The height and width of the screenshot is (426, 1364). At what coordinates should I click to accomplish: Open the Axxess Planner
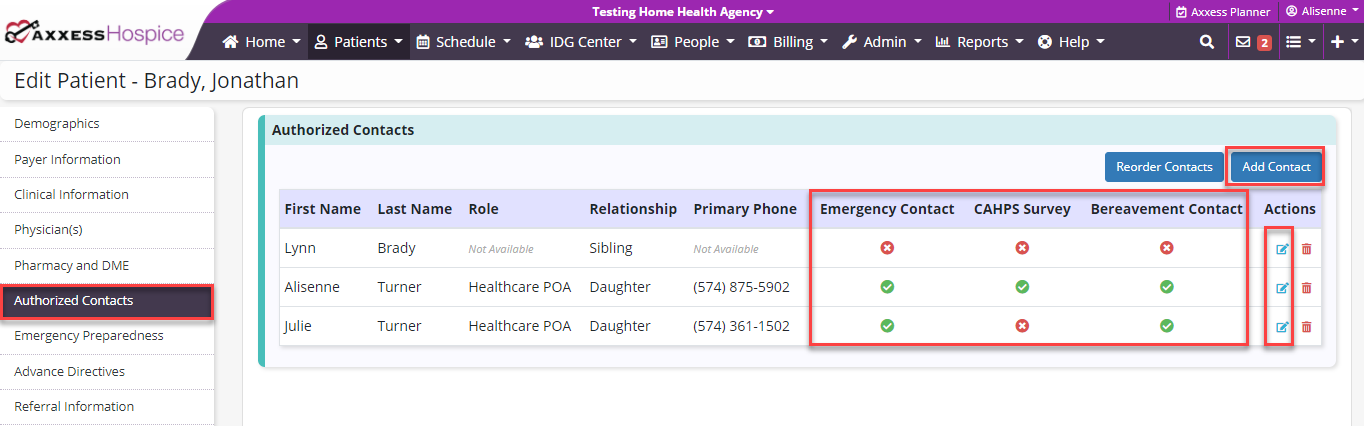(1223, 12)
